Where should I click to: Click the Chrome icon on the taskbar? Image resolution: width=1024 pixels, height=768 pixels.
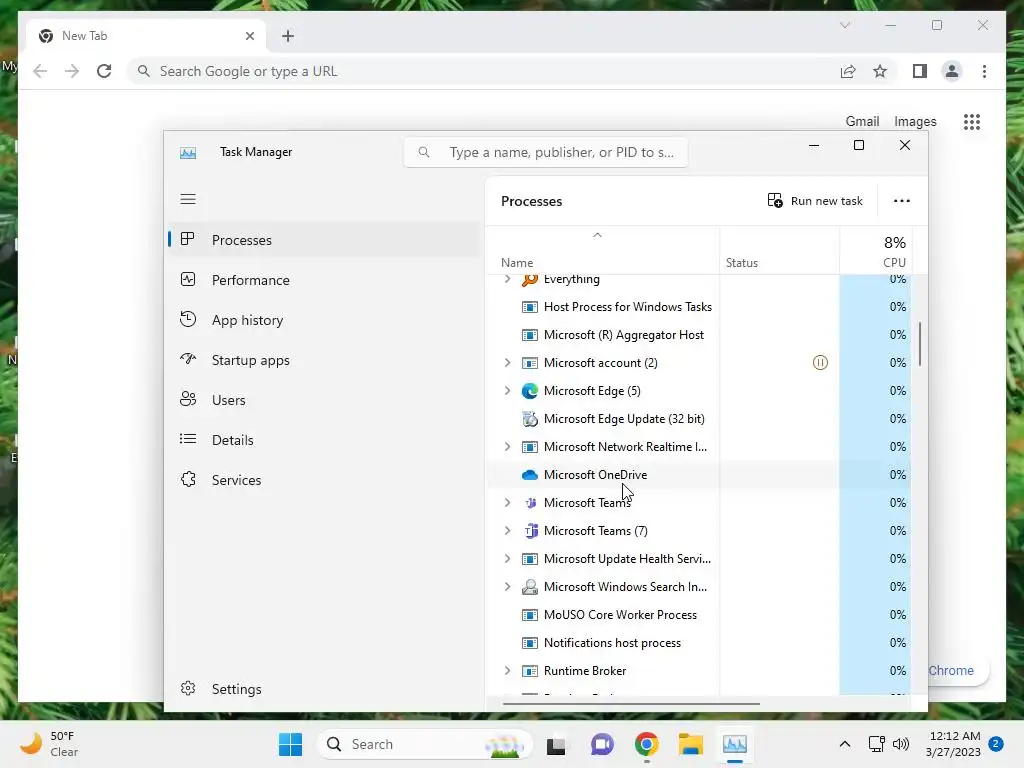pos(646,744)
